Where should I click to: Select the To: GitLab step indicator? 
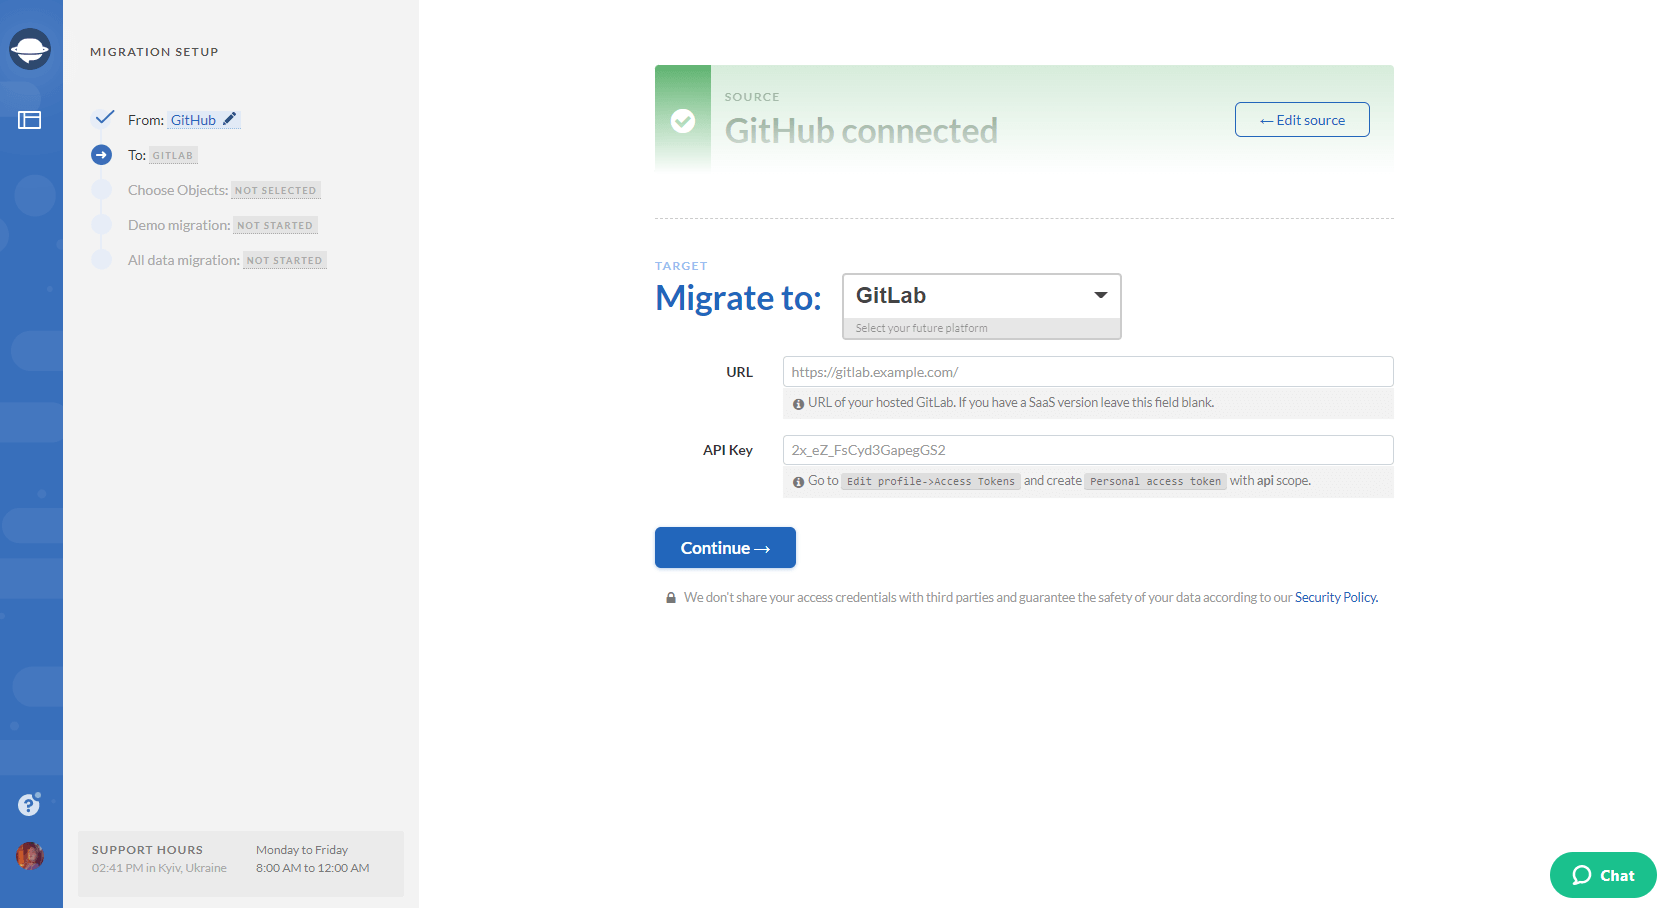pyautogui.click(x=101, y=155)
